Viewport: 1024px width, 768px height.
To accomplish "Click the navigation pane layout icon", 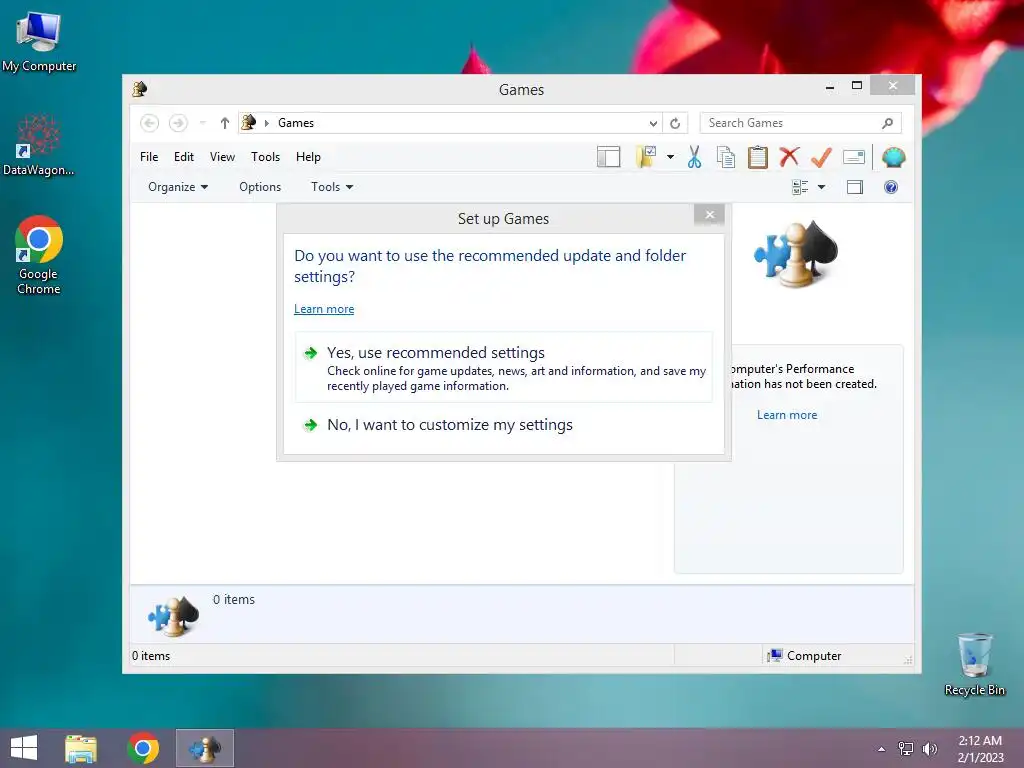I will (608, 157).
